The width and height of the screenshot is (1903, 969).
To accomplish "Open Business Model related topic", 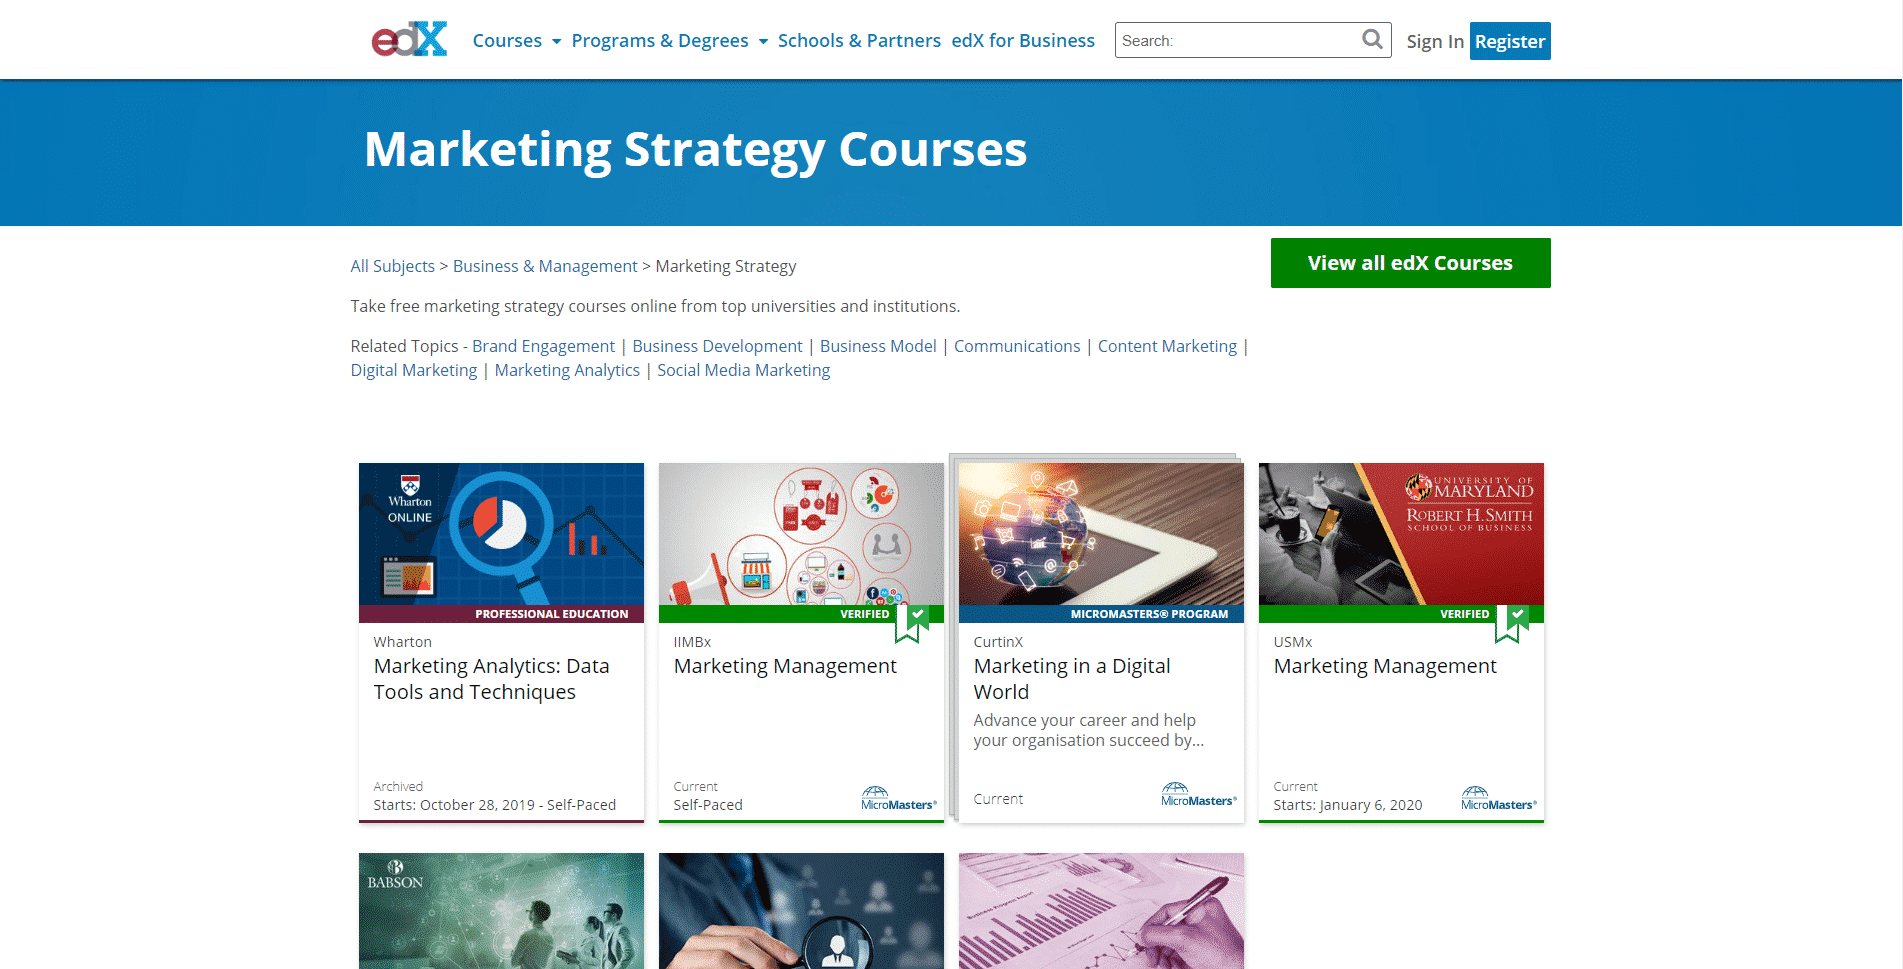I will [878, 346].
